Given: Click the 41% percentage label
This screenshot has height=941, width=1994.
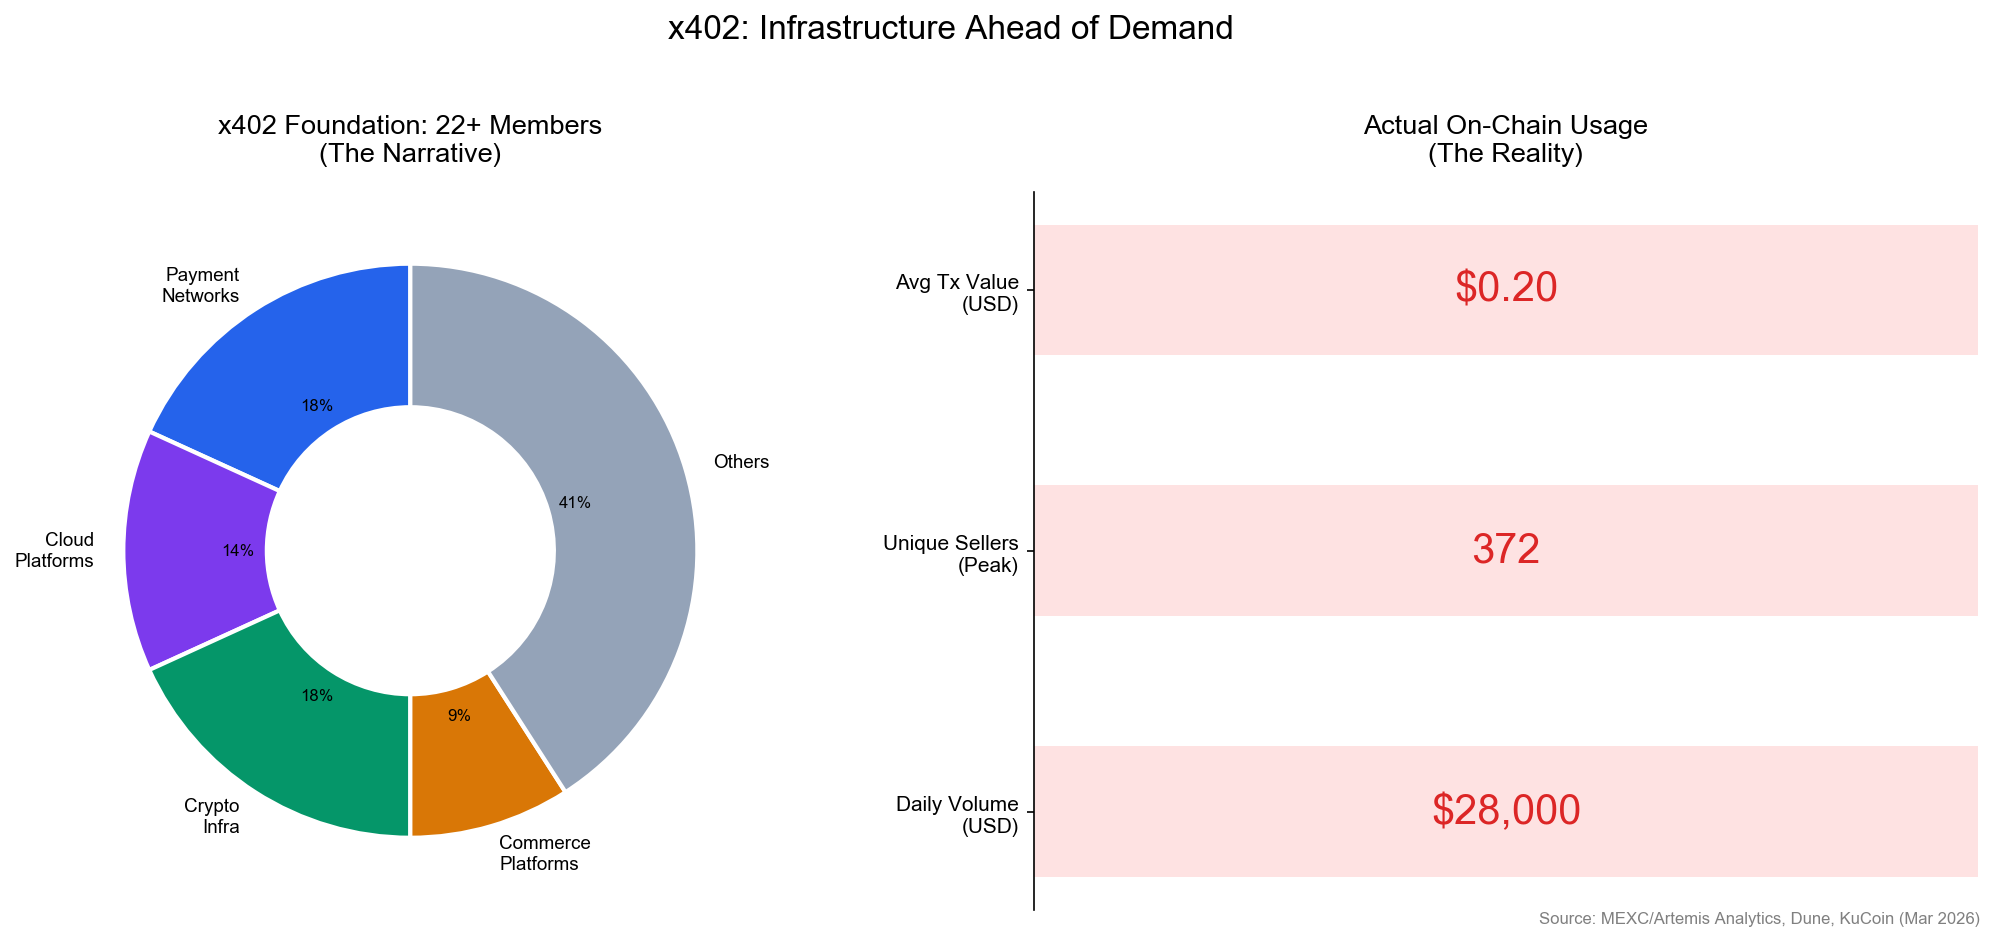Looking at the screenshot, I should click(574, 503).
